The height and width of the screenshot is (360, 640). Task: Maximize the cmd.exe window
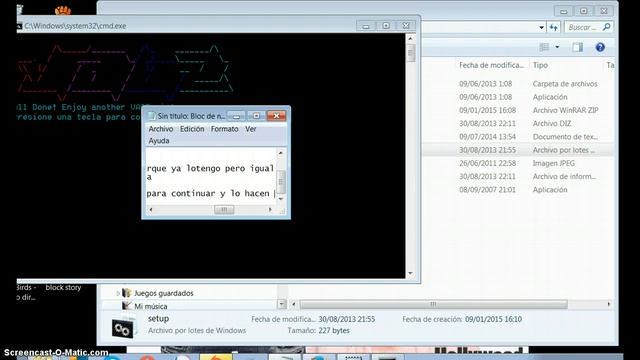tap(386, 26)
